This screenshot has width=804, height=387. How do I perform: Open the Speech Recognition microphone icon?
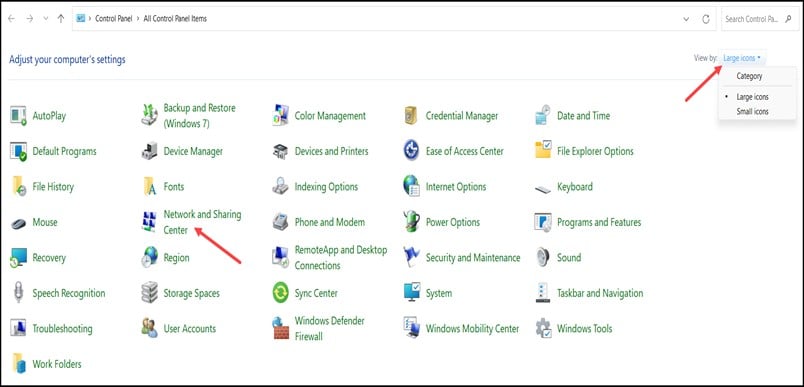(18, 293)
